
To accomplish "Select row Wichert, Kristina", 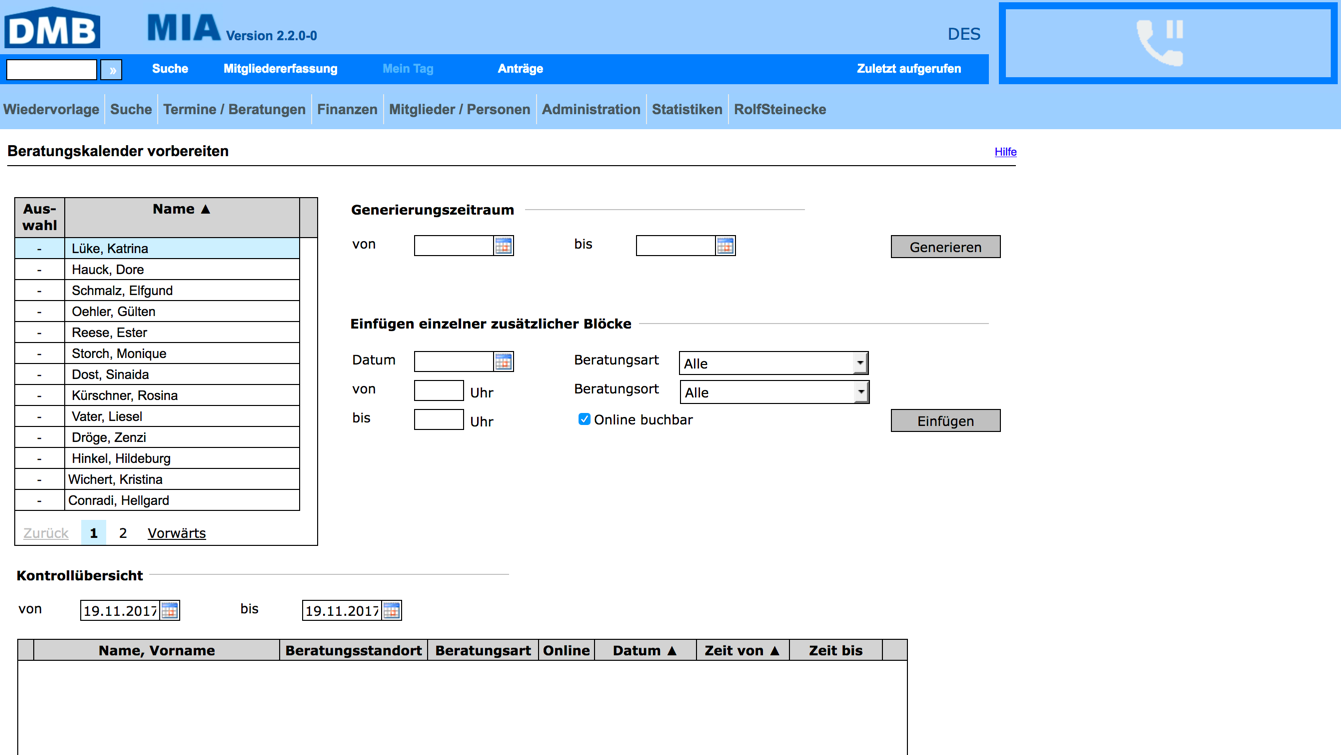I will click(157, 479).
